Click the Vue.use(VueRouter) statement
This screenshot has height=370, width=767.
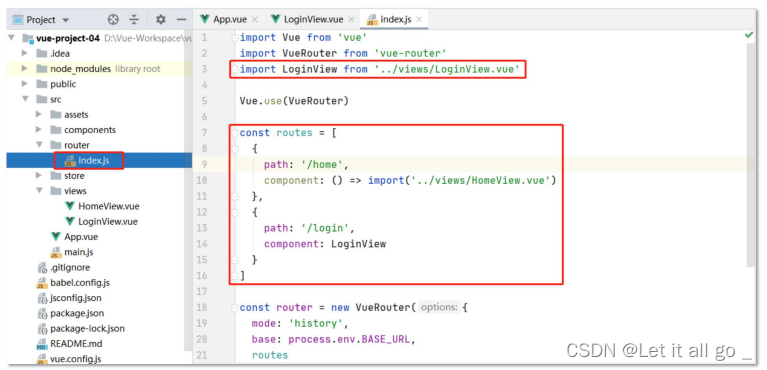coord(294,101)
